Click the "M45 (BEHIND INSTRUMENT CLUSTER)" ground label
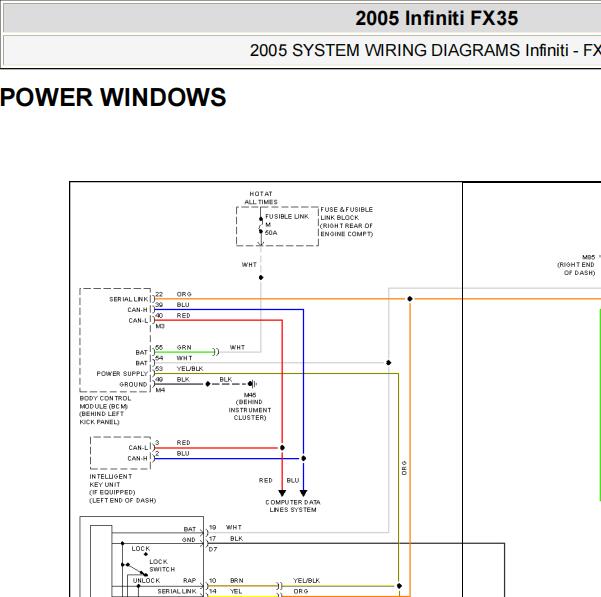The image size is (601, 597). (250, 406)
